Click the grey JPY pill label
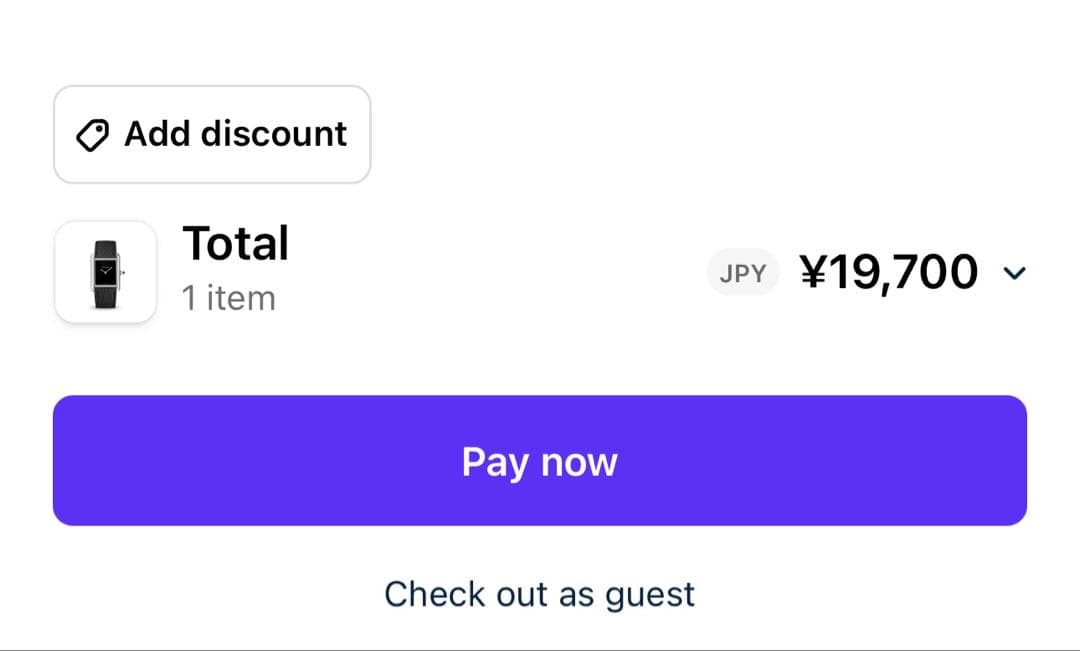 [x=742, y=272]
